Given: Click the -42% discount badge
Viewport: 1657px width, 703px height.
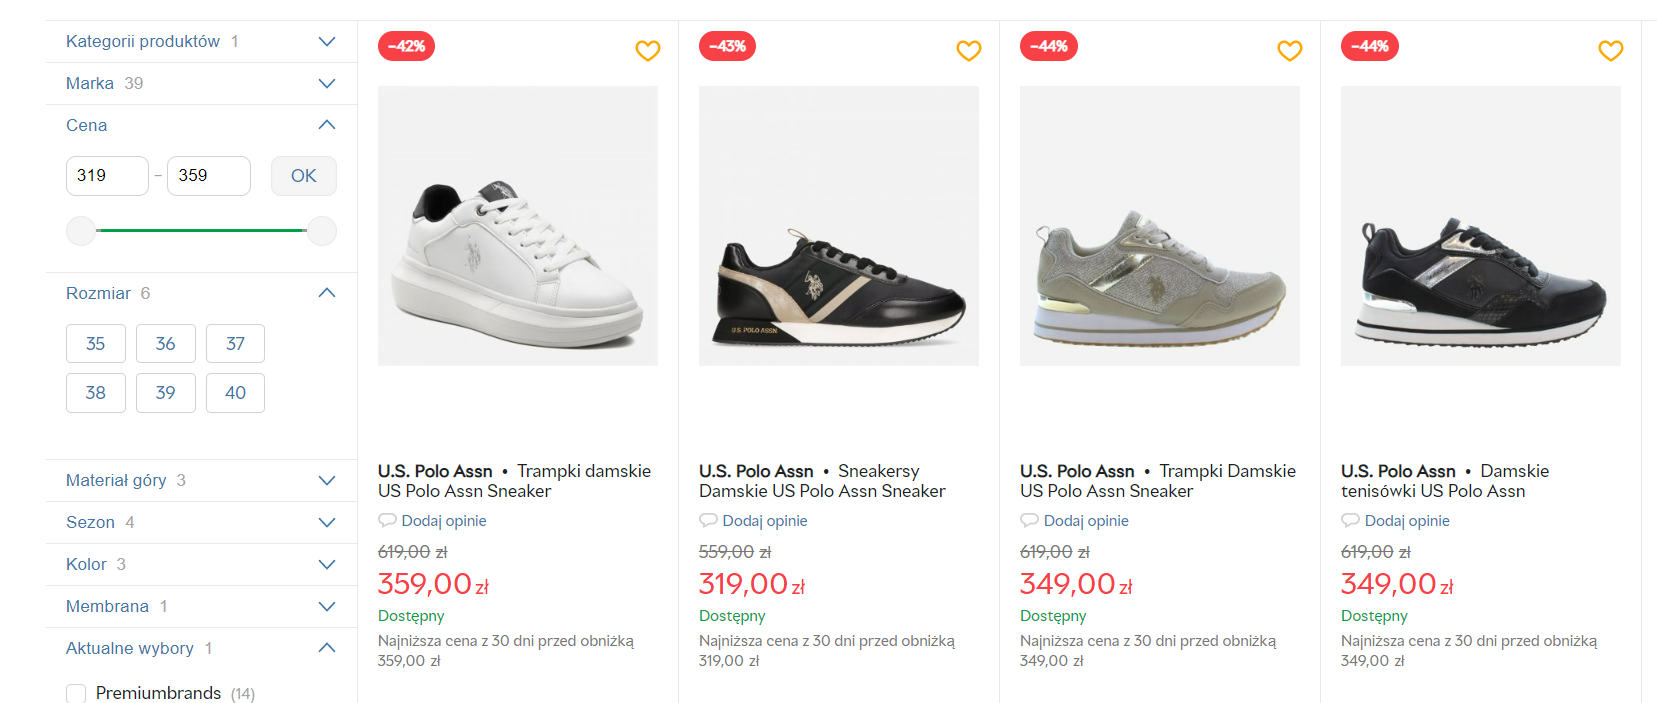Looking at the screenshot, I should 407,46.
